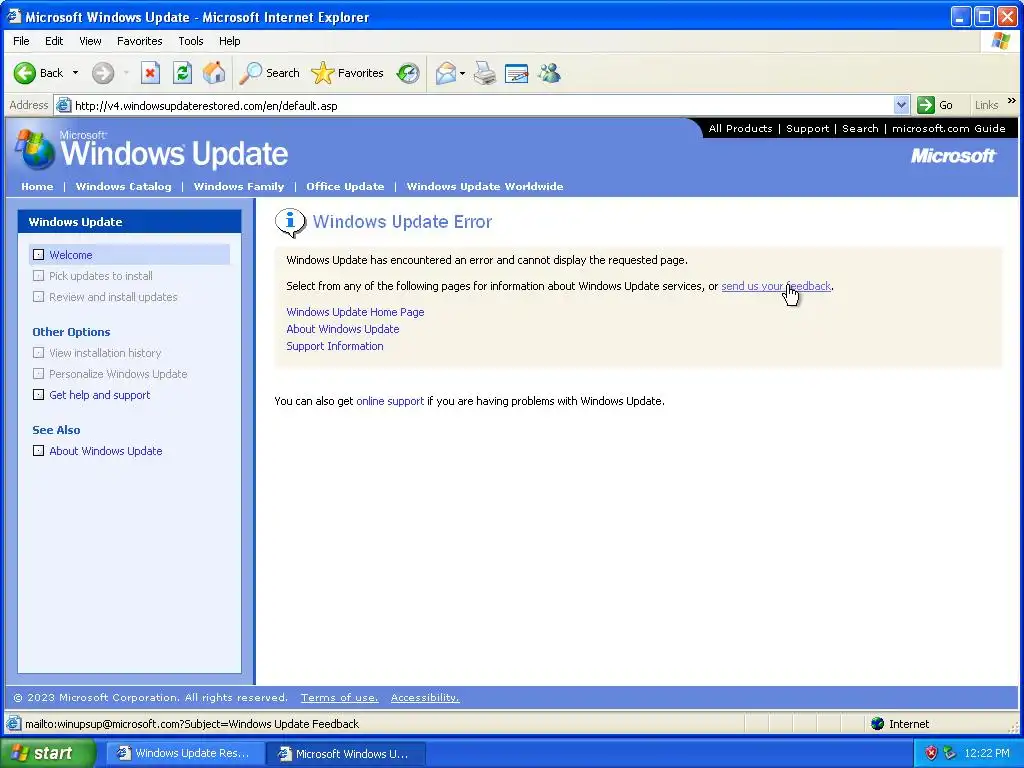Open the Windows Update Home Page link
The height and width of the screenshot is (768, 1024).
pyautogui.click(x=355, y=312)
